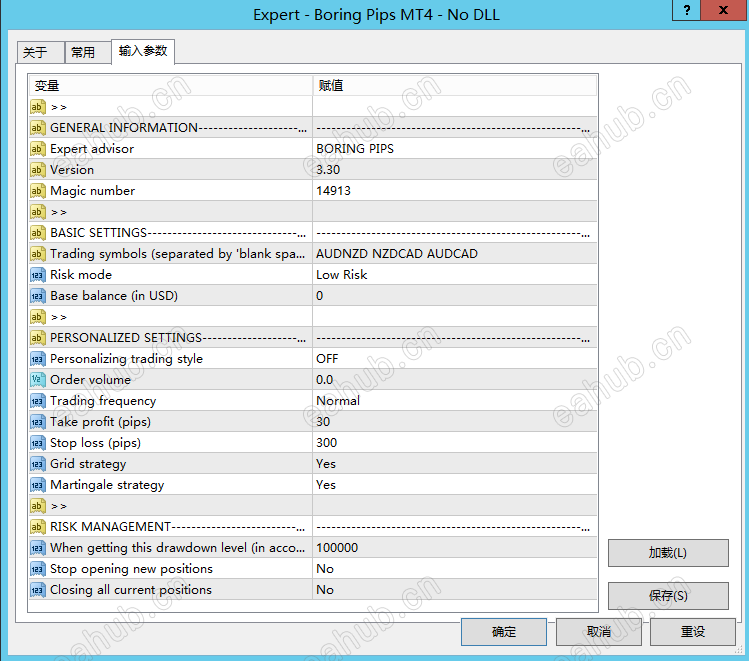Image resolution: width=749 pixels, height=661 pixels.
Task: Confirm with the 确定 button
Action: (504, 632)
